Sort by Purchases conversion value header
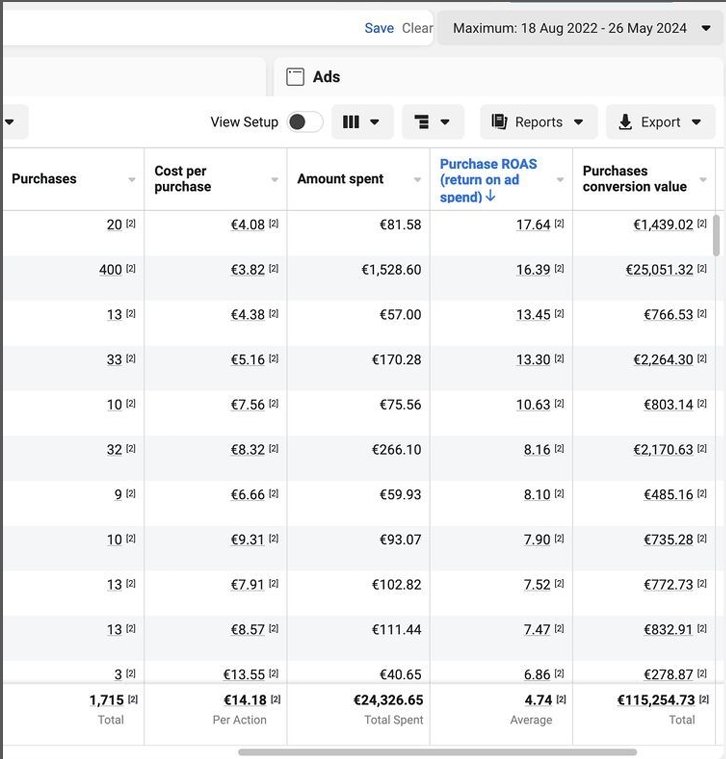 [634, 179]
